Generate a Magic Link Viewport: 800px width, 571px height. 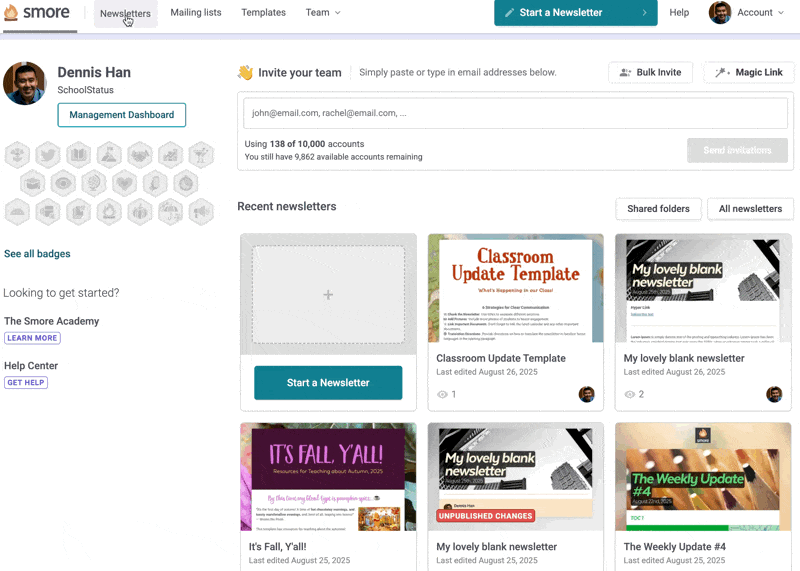click(749, 72)
